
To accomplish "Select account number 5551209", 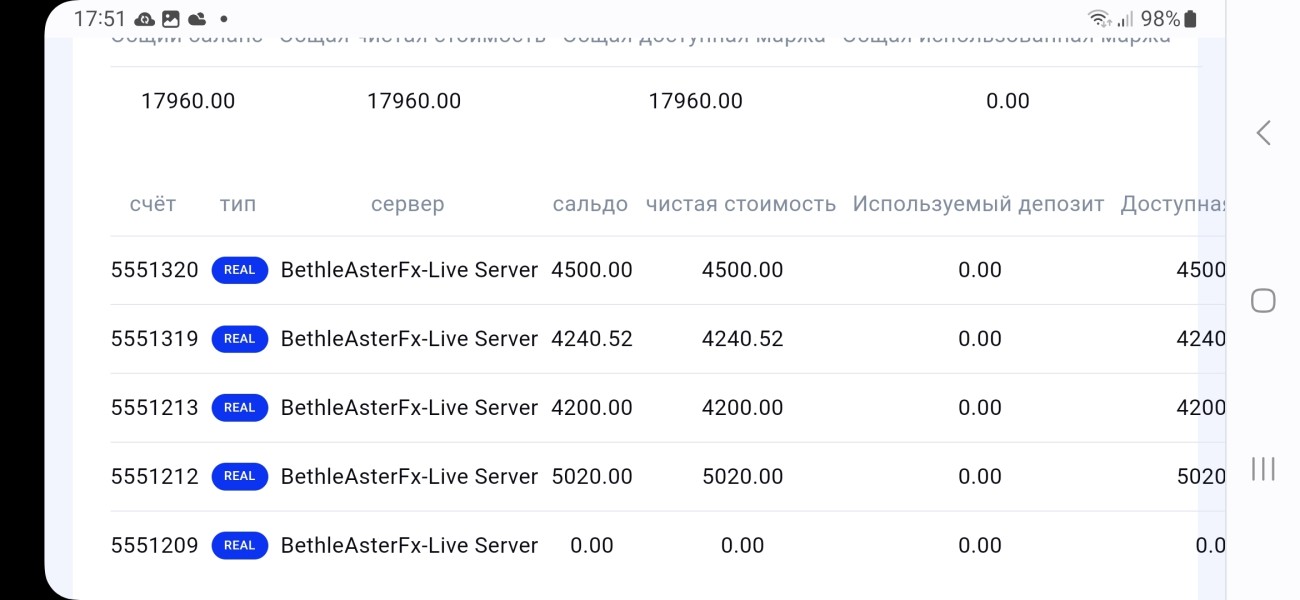I will 155,545.
